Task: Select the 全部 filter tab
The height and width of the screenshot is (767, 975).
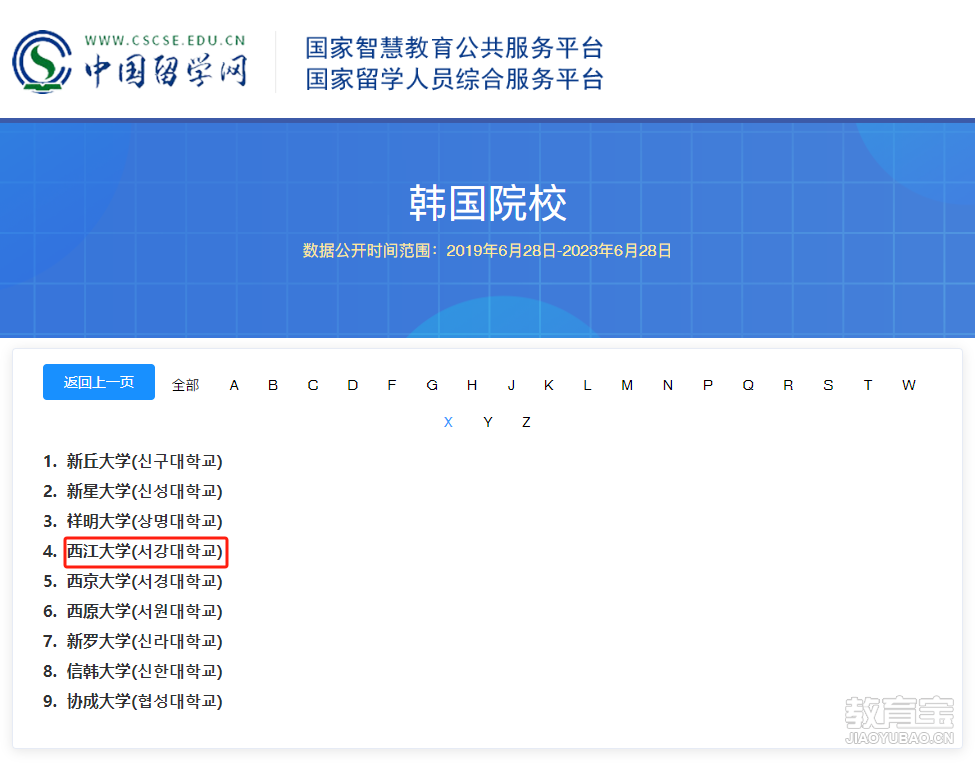Action: pyautogui.click(x=185, y=385)
